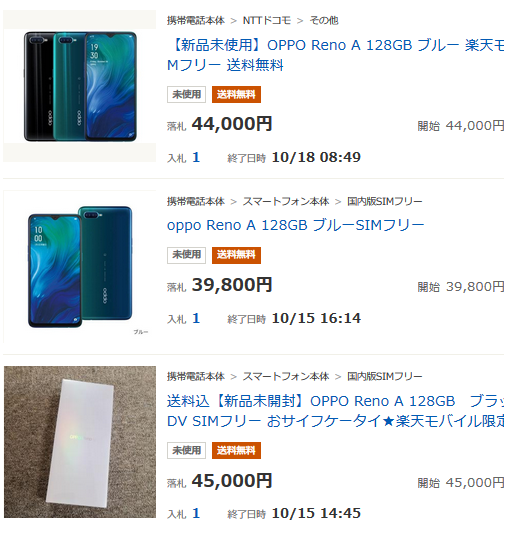Viewport: 509px width, 534px height.
Task: Click 送料無料 badge on the 44,000円 listing
Action: (236, 94)
